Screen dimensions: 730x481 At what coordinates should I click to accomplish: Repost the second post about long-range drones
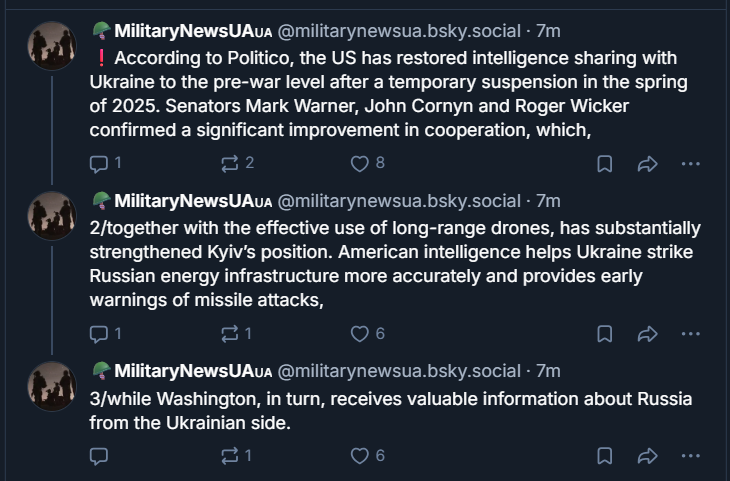pyautogui.click(x=237, y=334)
